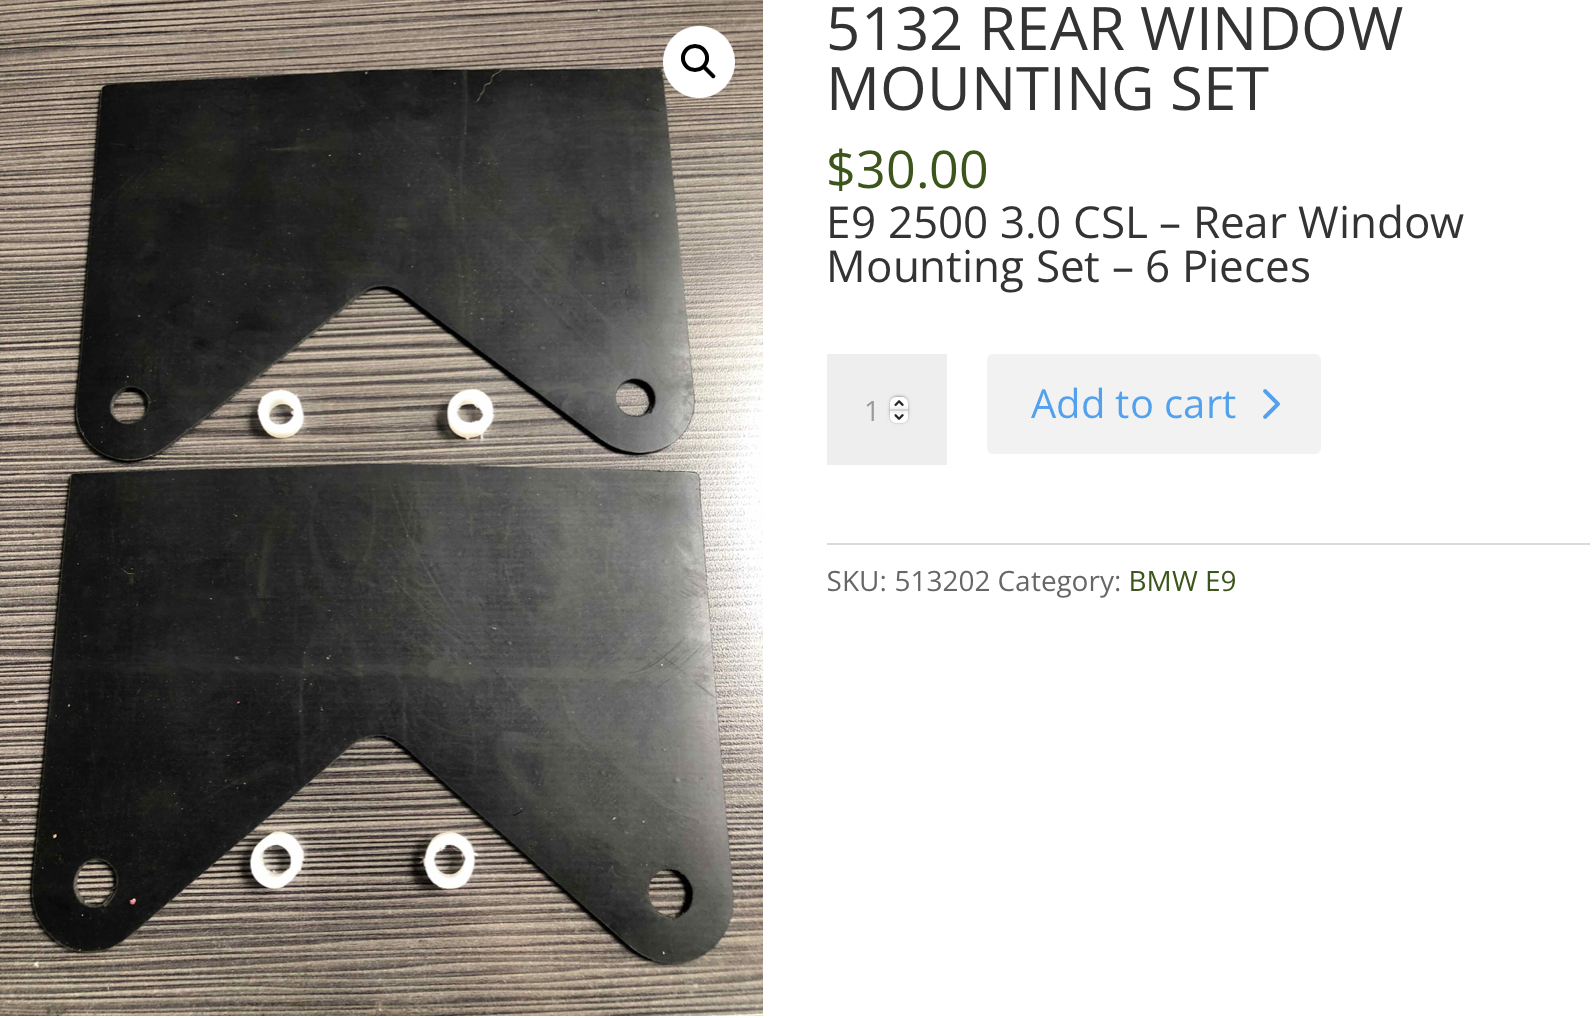This screenshot has width=1594, height=1018.
Task: Click the hole in top pad's right corner
Action: click(634, 398)
